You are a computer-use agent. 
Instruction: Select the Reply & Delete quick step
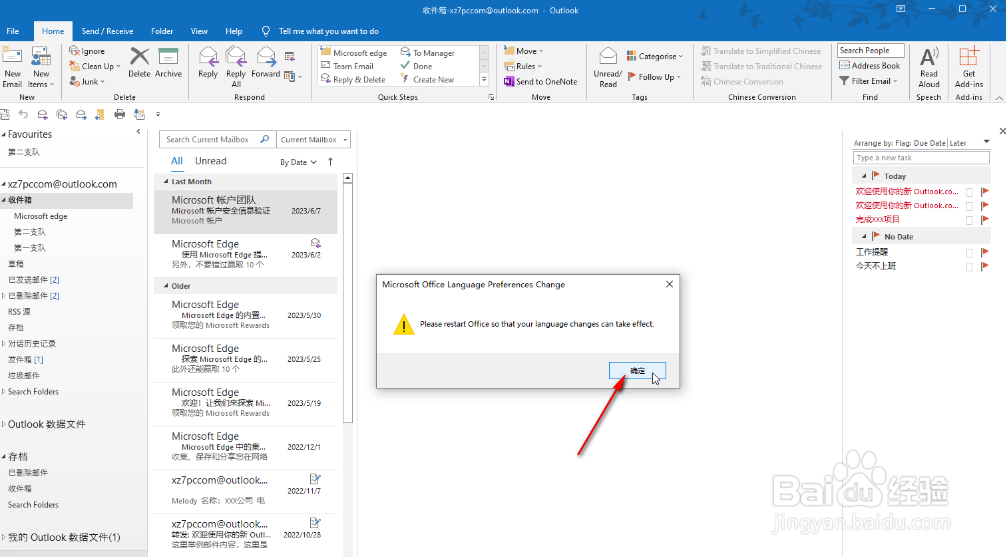[354, 80]
